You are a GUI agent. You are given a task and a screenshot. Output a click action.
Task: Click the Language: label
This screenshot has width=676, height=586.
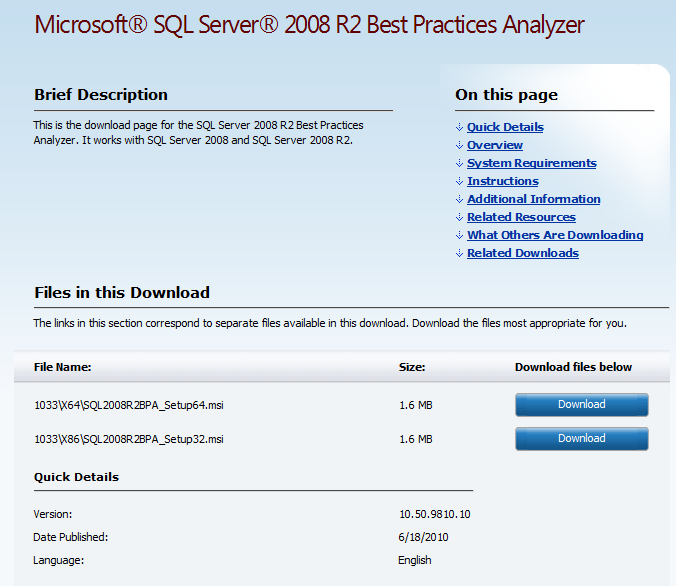(x=59, y=560)
